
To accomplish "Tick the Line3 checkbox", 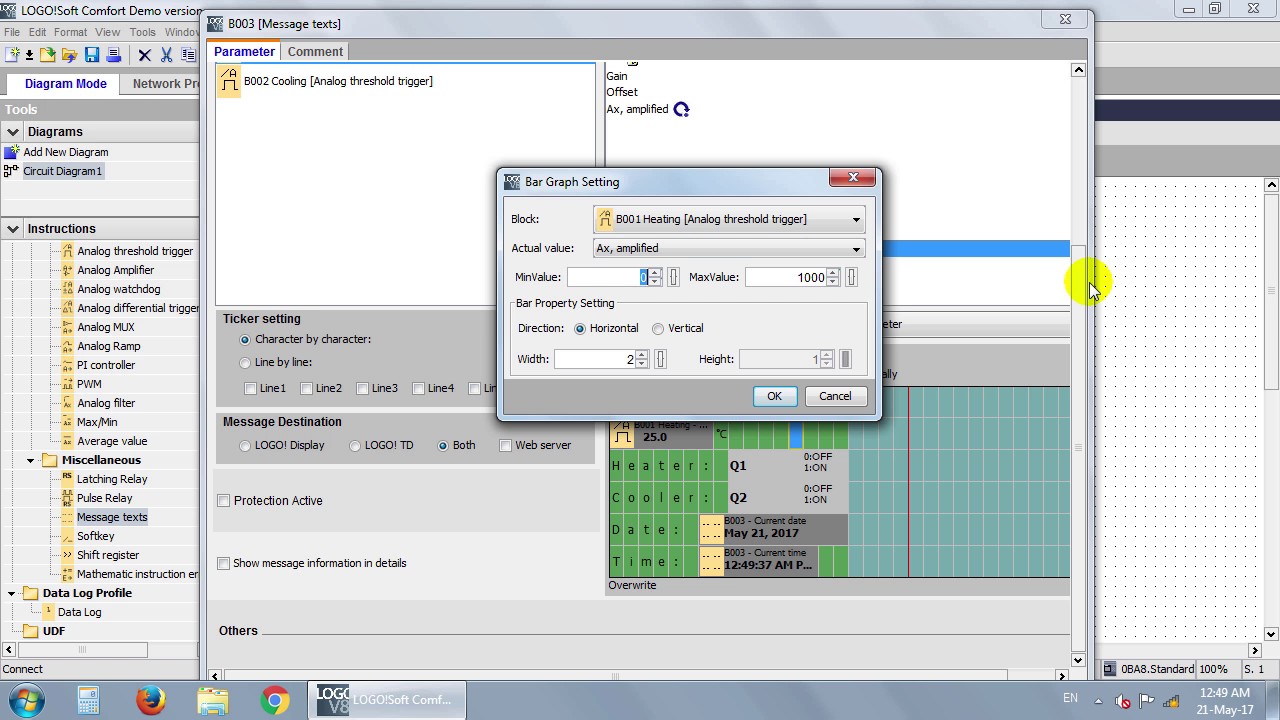I will tap(363, 388).
